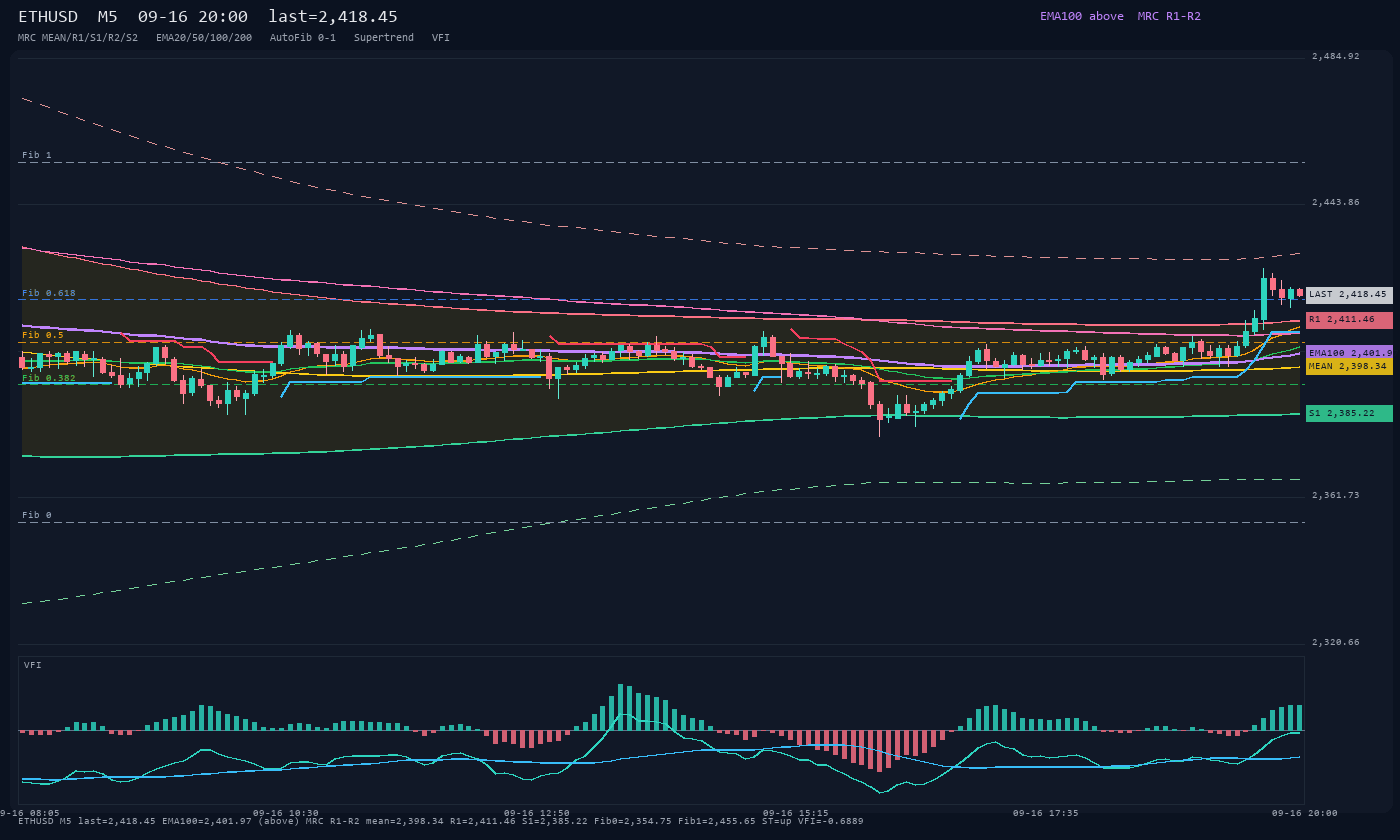The image size is (1400, 840).
Task: Click the 2,320.66 price axis label
Action: [x=1336, y=642]
